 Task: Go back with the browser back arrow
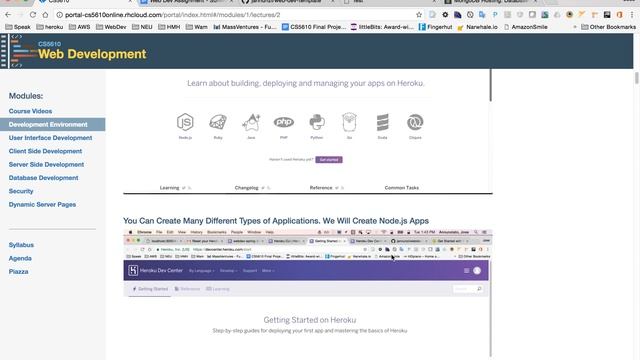8,15
